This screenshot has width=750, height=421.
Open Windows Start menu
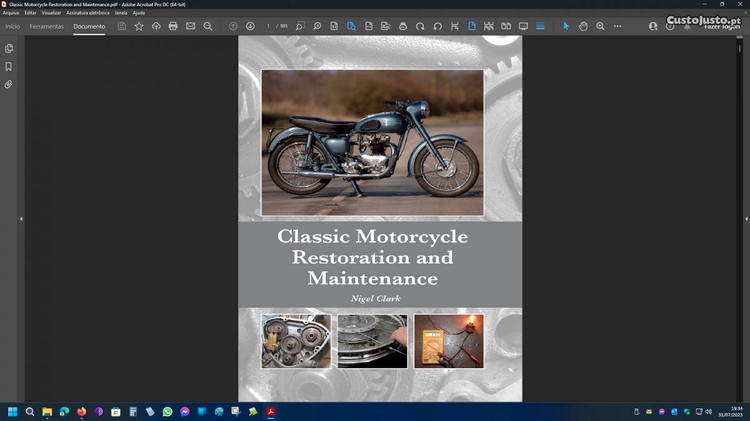(x=13, y=411)
